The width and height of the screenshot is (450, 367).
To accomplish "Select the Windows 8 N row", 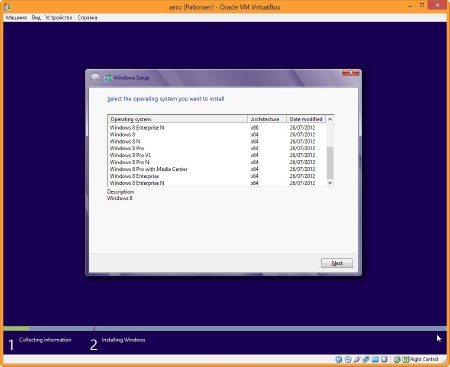I will coord(217,142).
